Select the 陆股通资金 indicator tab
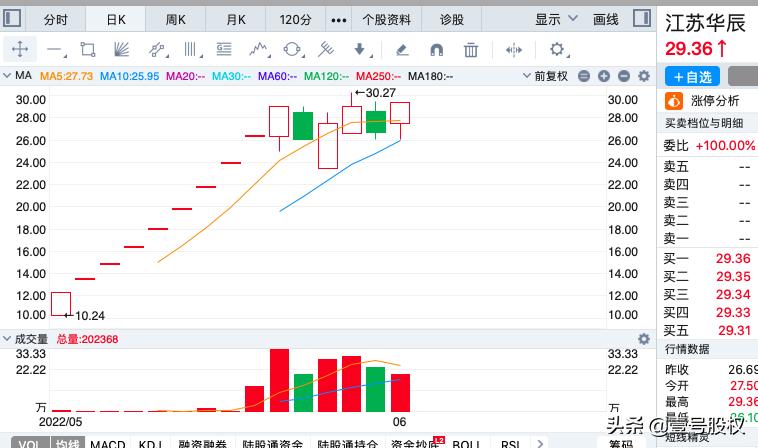Screen dimensions: 758x448 pos(273,444)
